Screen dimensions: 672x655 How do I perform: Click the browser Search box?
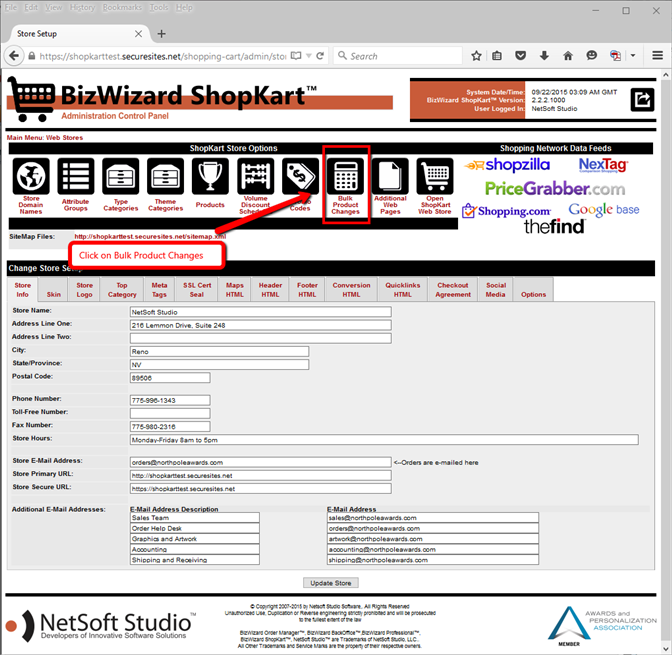click(398, 56)
